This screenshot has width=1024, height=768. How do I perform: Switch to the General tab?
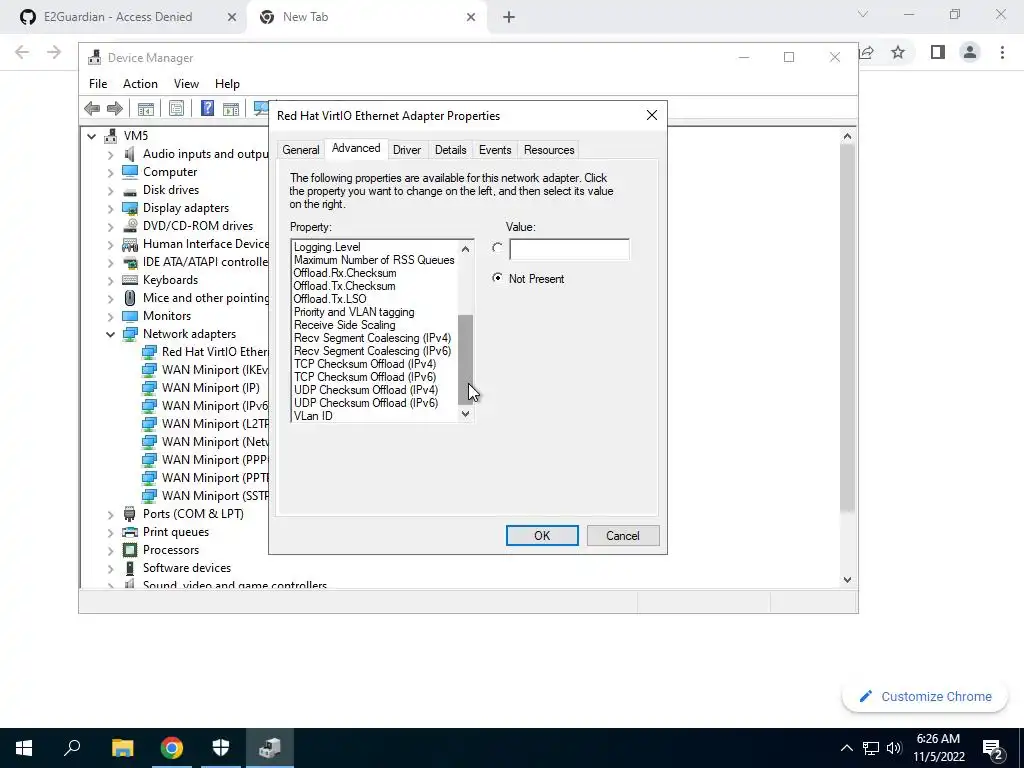tap(300, 150)
